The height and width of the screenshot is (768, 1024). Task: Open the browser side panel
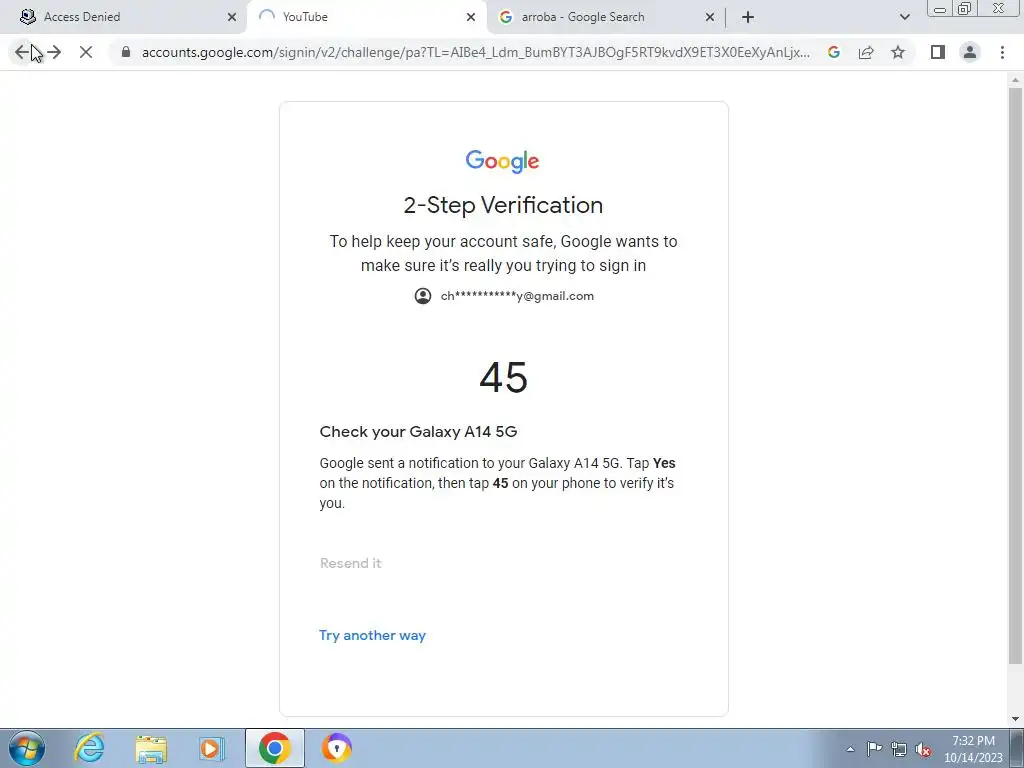point(938,52)
